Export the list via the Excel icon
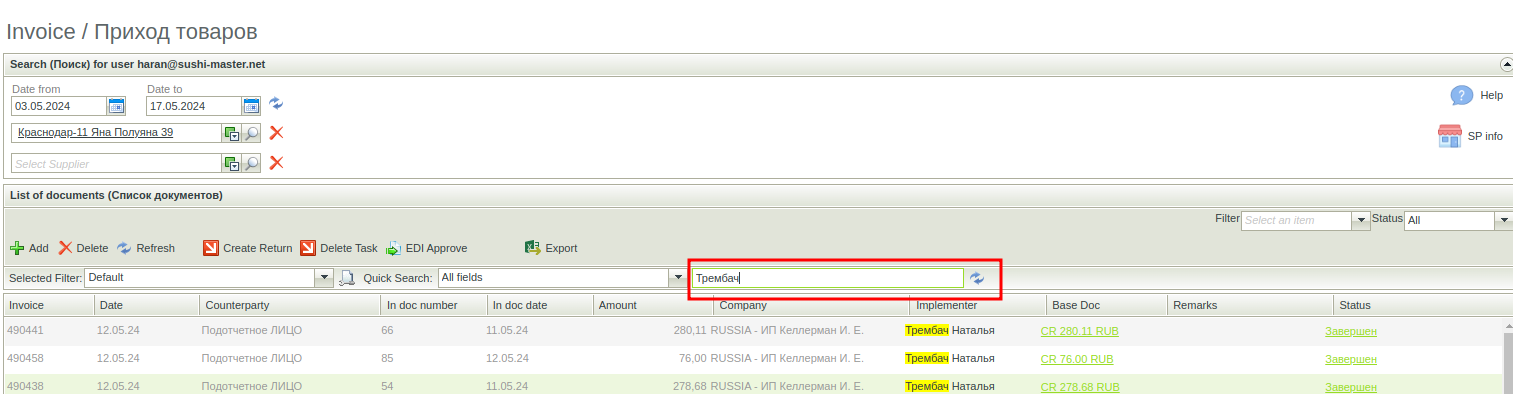This screenshot has width=1513, height=394. pos(533,248)
